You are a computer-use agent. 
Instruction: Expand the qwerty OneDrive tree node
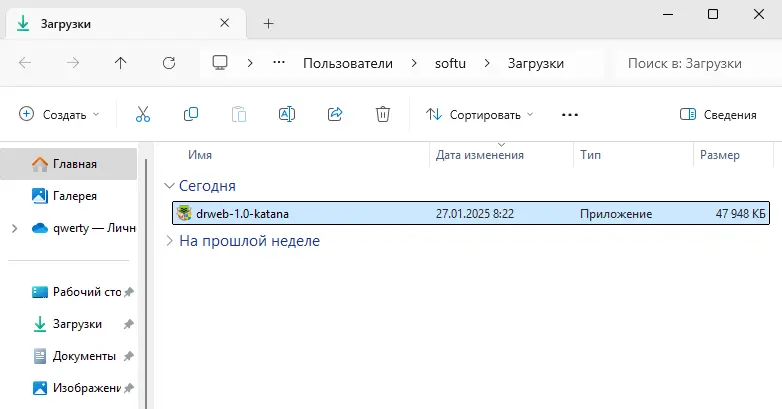14,228
